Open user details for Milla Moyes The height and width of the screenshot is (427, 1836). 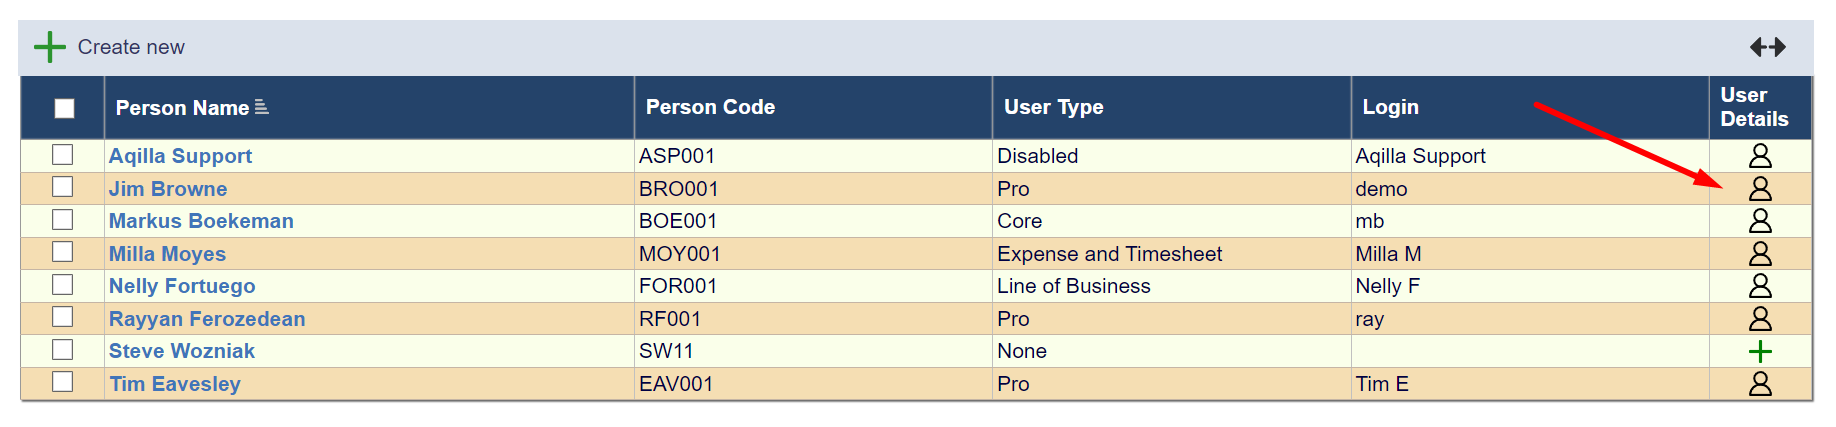(x=1760, y=254)
